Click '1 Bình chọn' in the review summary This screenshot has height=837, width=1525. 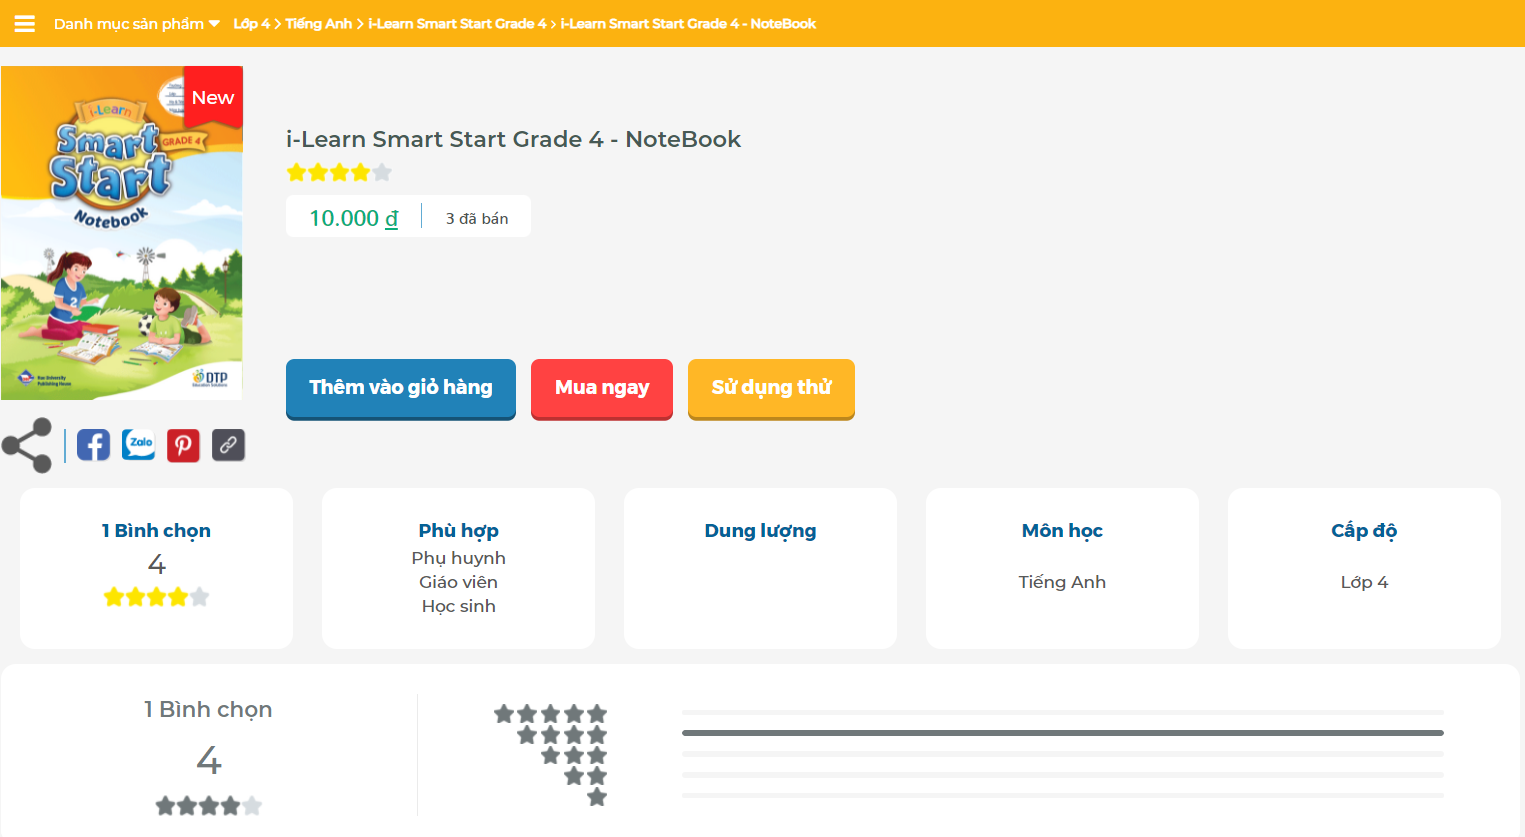point(208,709)
